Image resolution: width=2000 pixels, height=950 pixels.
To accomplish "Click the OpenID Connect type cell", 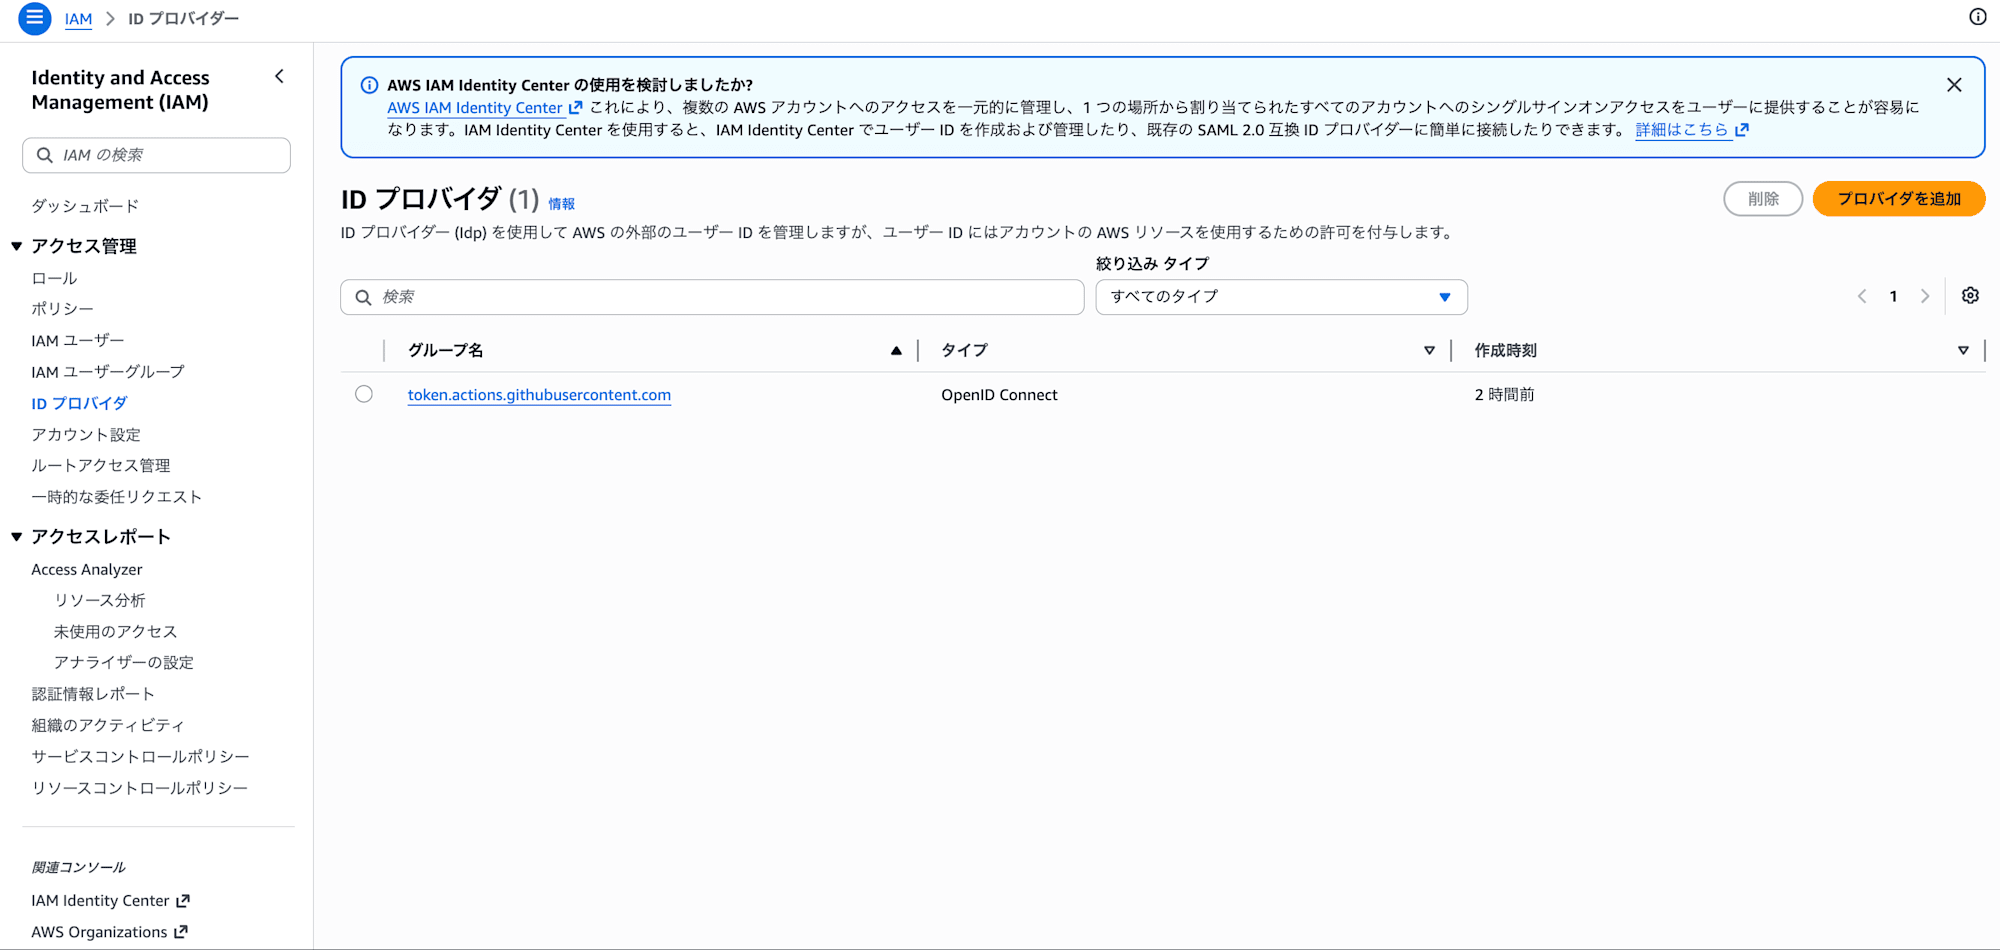I will point(999,395).
